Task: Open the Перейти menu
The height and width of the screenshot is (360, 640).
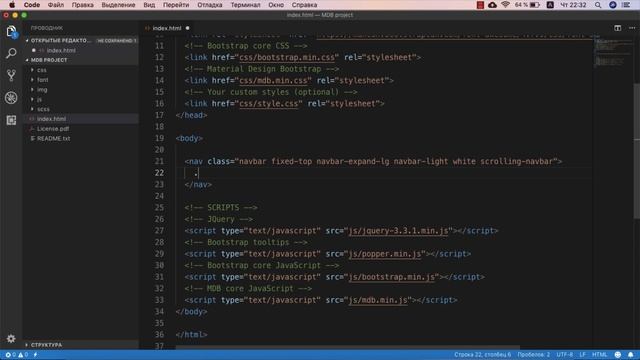Action: tap(176, 5)
